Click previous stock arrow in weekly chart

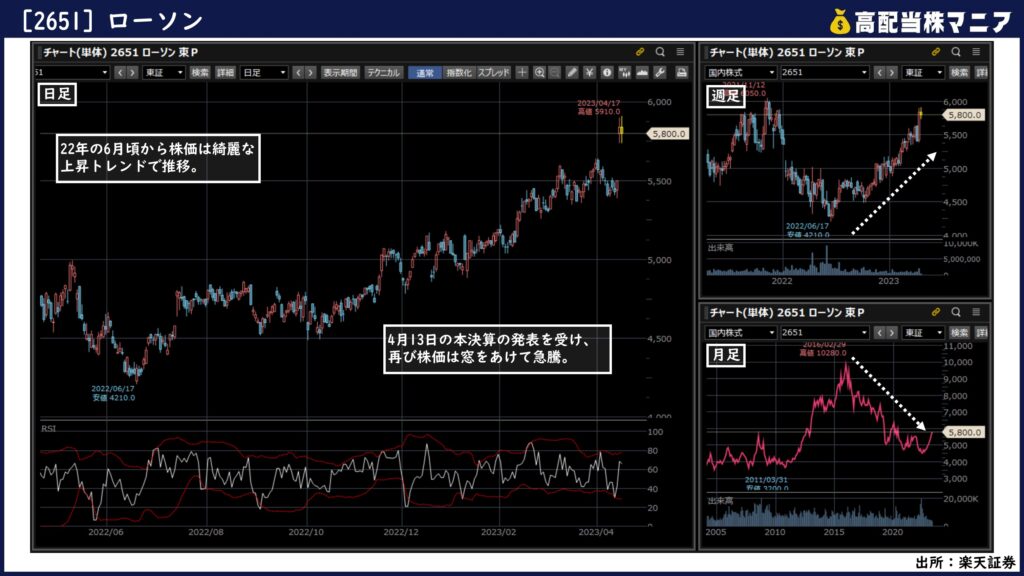click(x=879, y=72)
